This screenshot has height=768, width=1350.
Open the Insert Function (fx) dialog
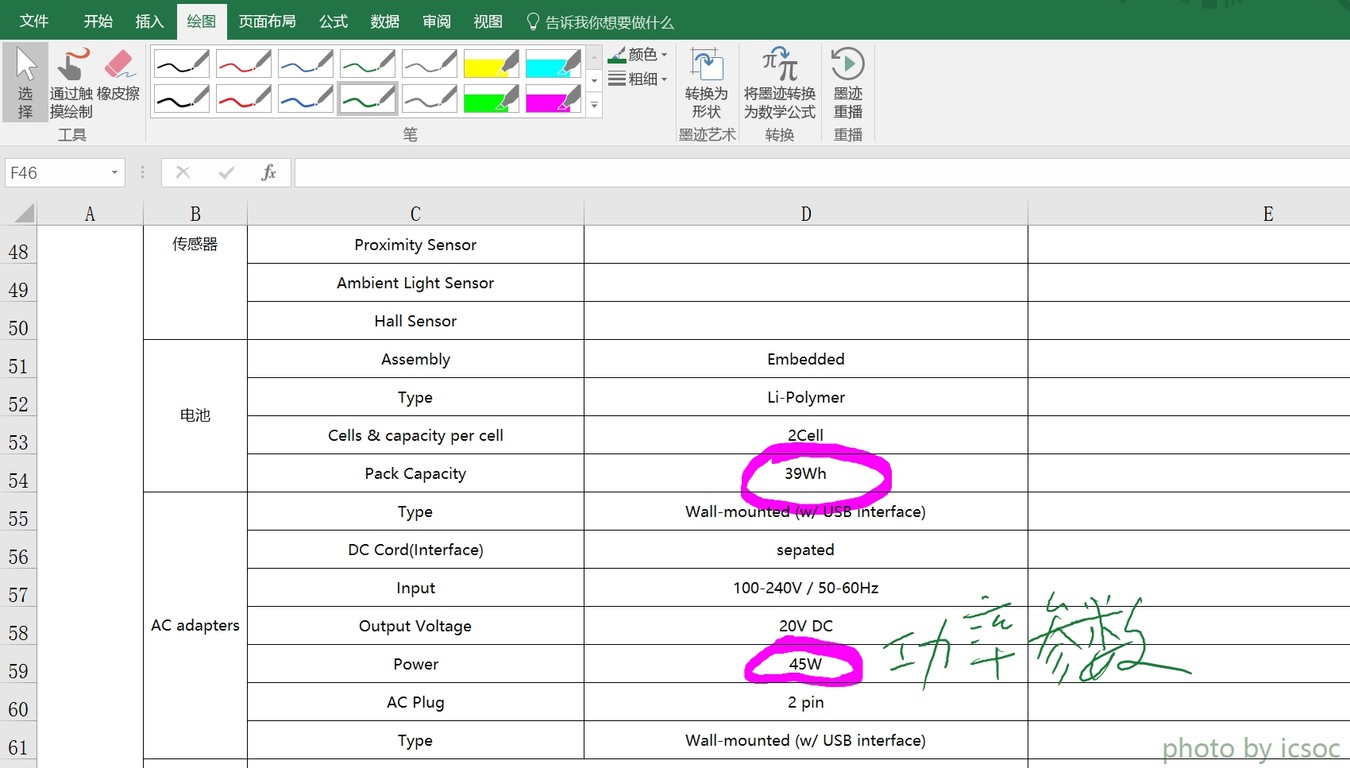coord(268,172)
